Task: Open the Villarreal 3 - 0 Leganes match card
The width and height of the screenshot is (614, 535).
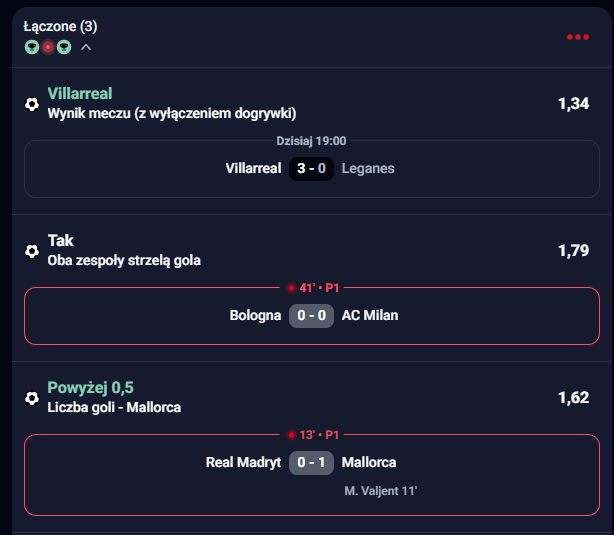Action: point(310,168)
